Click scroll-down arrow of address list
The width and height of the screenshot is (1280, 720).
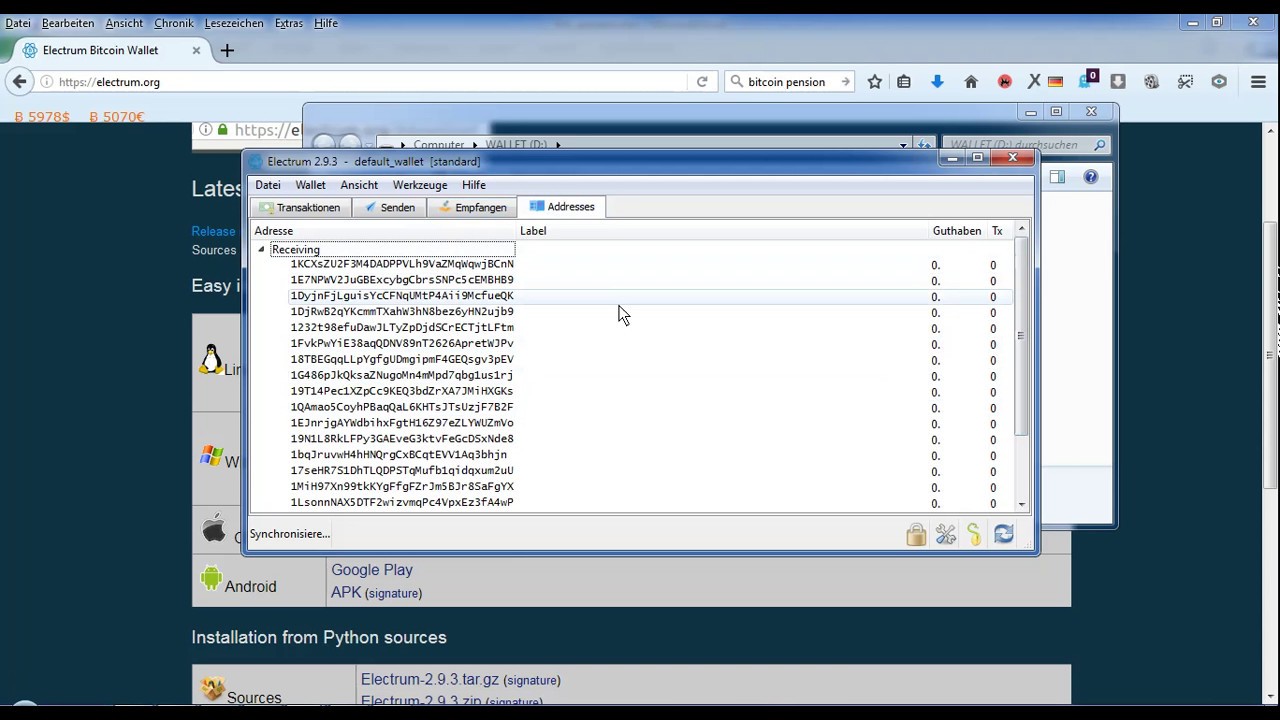pos(1021,505)
